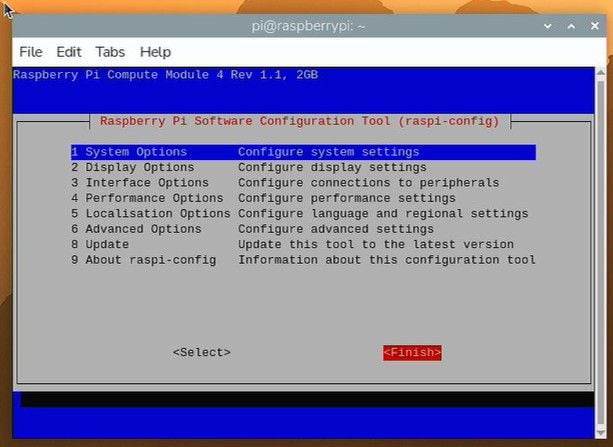Close the terminal window
This screenshot has width=613, height=447.
tap(595, 26)
